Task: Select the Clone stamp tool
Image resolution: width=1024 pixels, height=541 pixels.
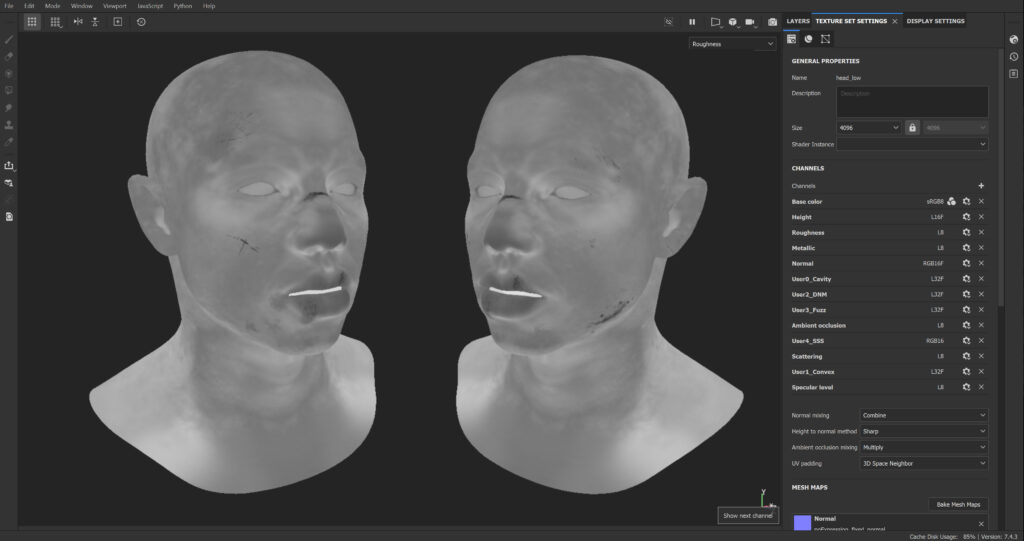Action: coord(9,125)
